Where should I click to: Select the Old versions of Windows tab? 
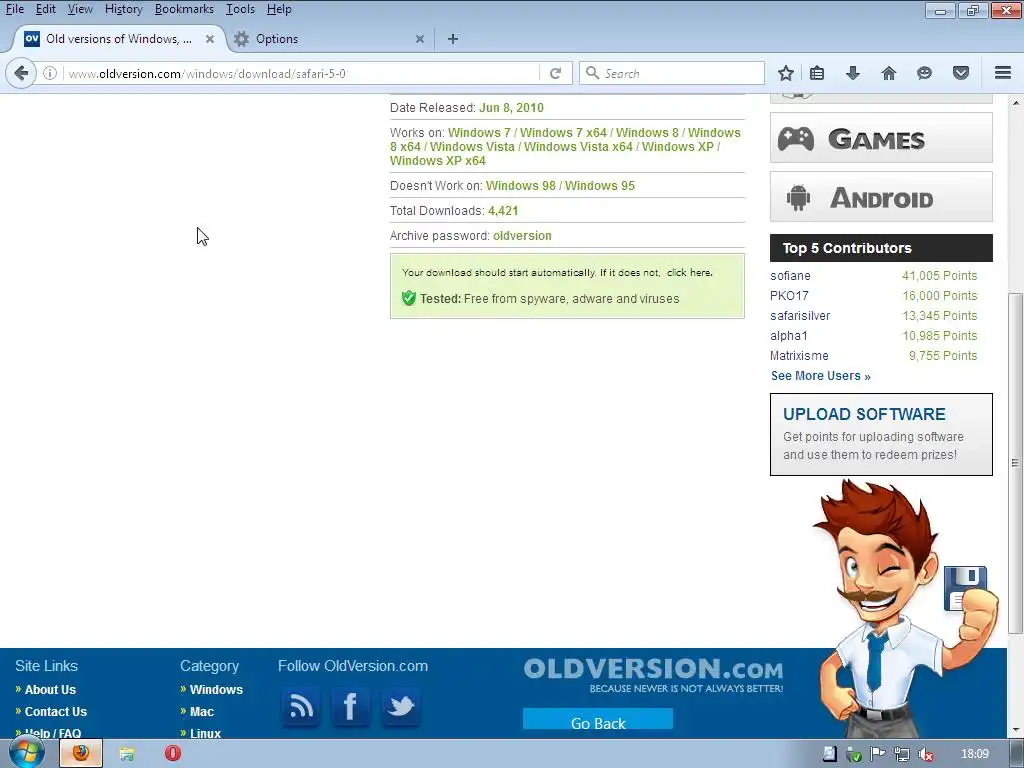point(119,39)
